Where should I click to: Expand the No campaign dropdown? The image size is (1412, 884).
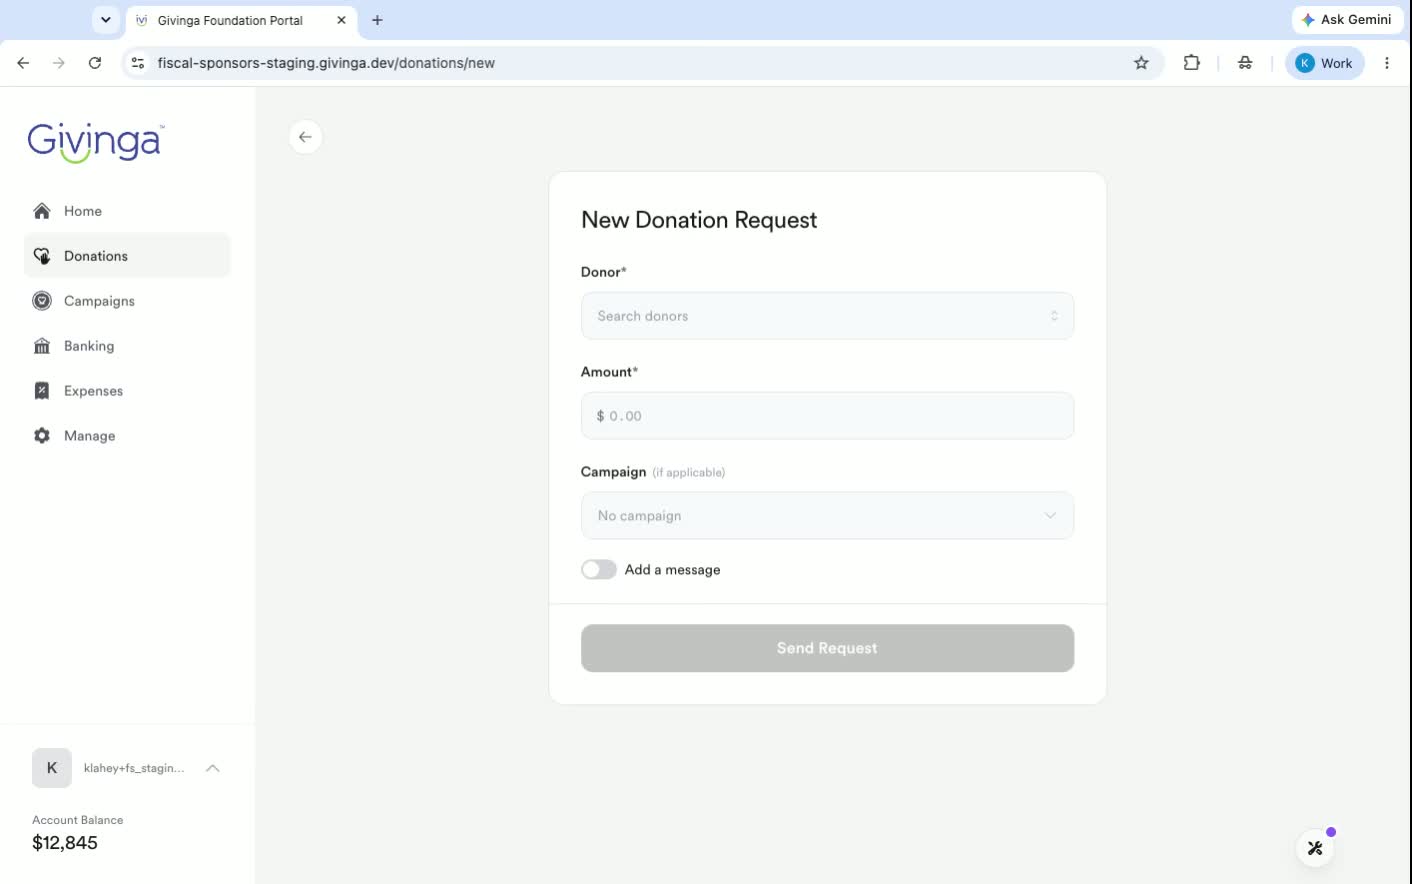click(827, 516)
